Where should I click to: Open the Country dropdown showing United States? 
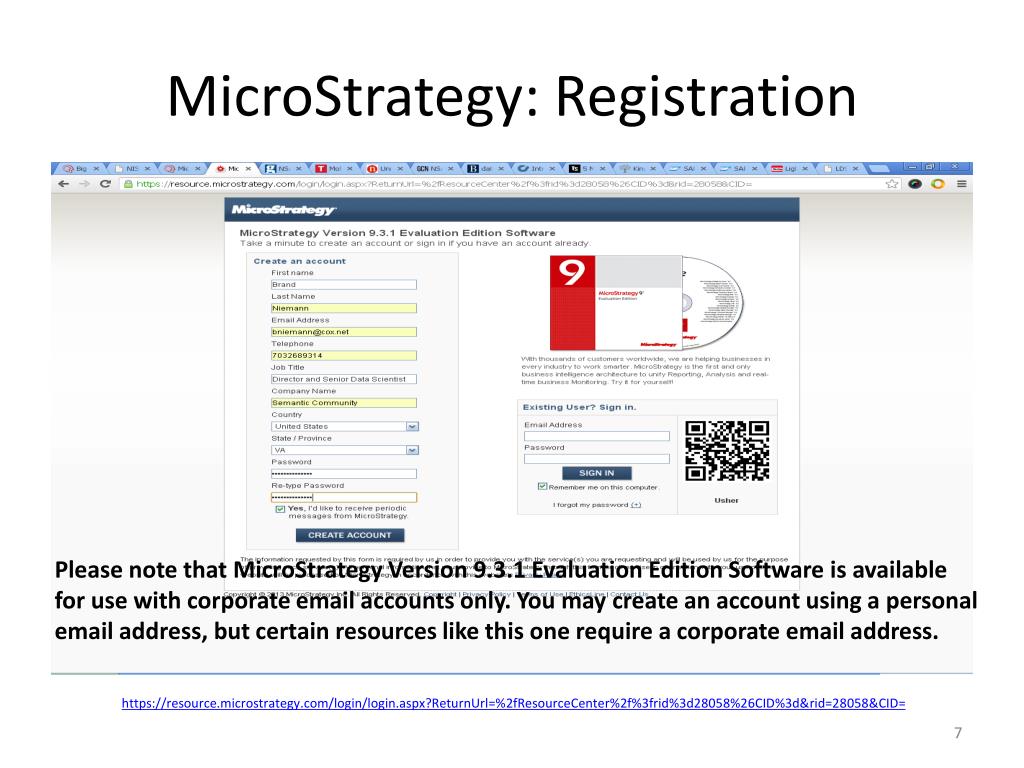(x=345, y=426)
